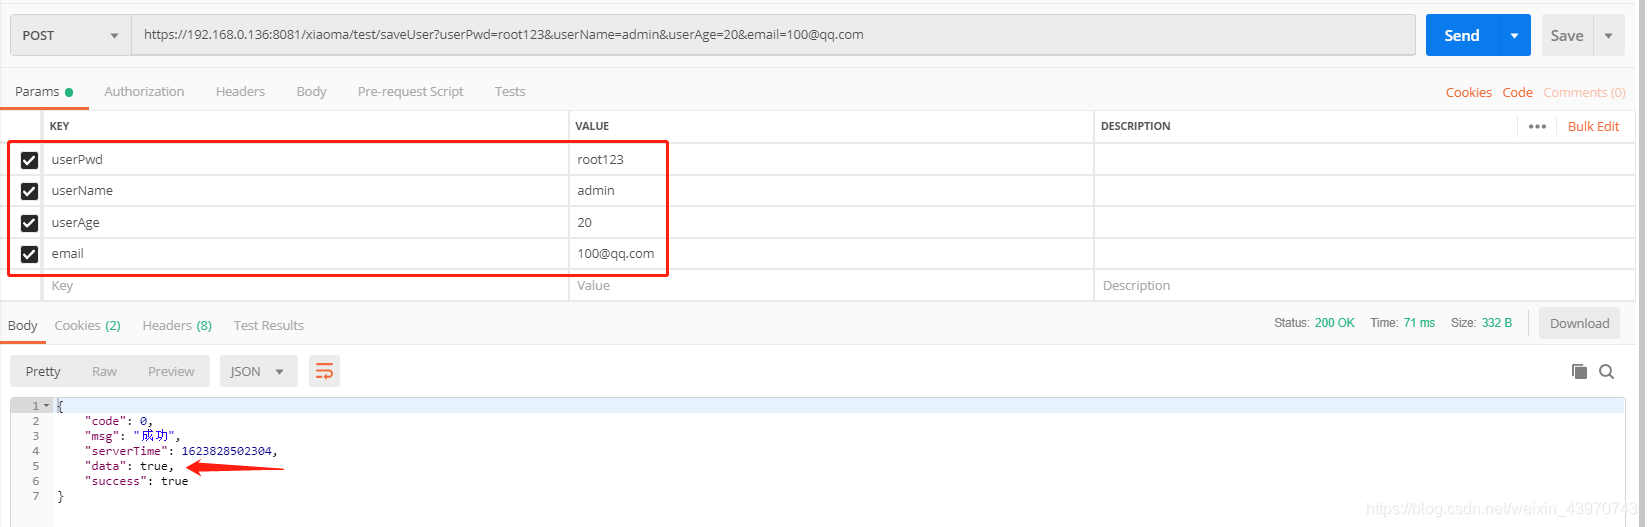Click the request URL field
This screenshot has width=1647, height=527.
(x=773, y=35)
